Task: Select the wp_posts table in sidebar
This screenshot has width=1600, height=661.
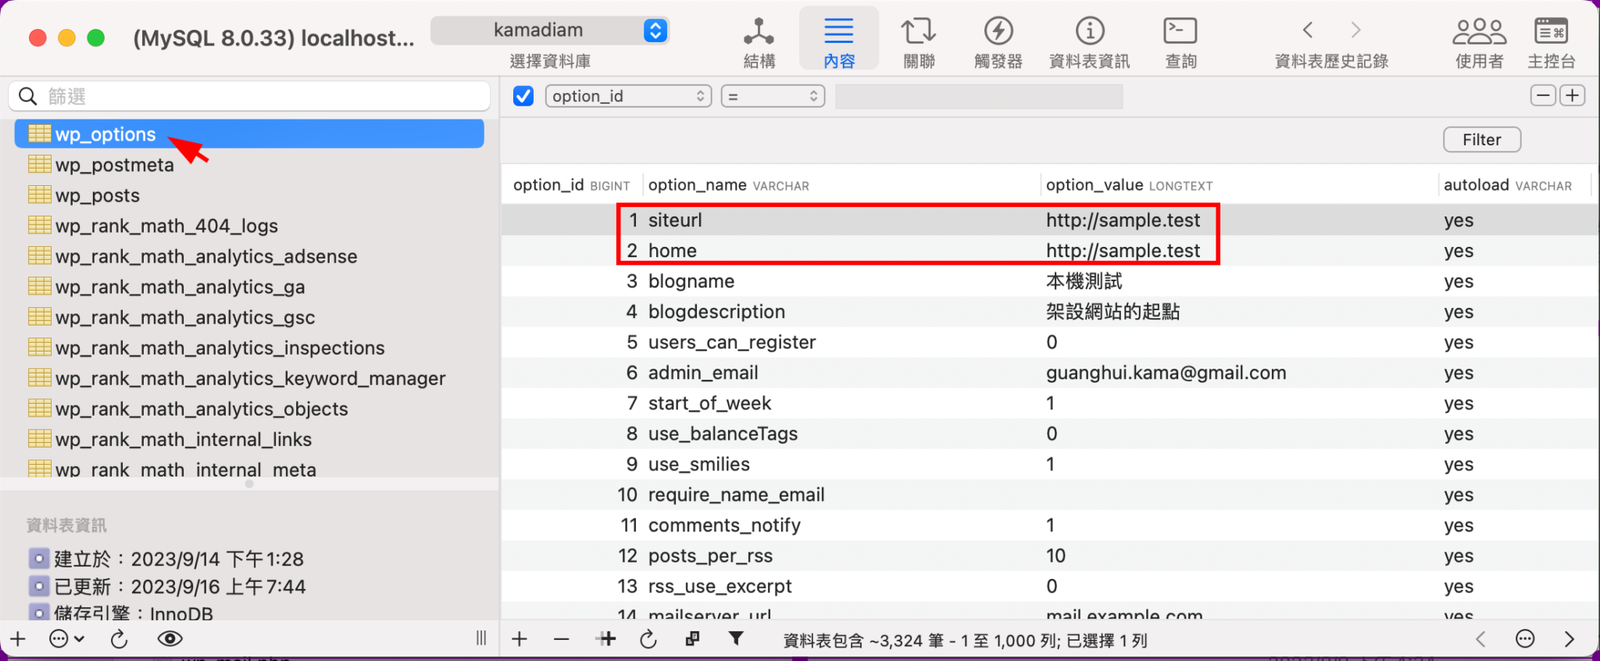Action: pyautogui.click(x=97, y=195)
